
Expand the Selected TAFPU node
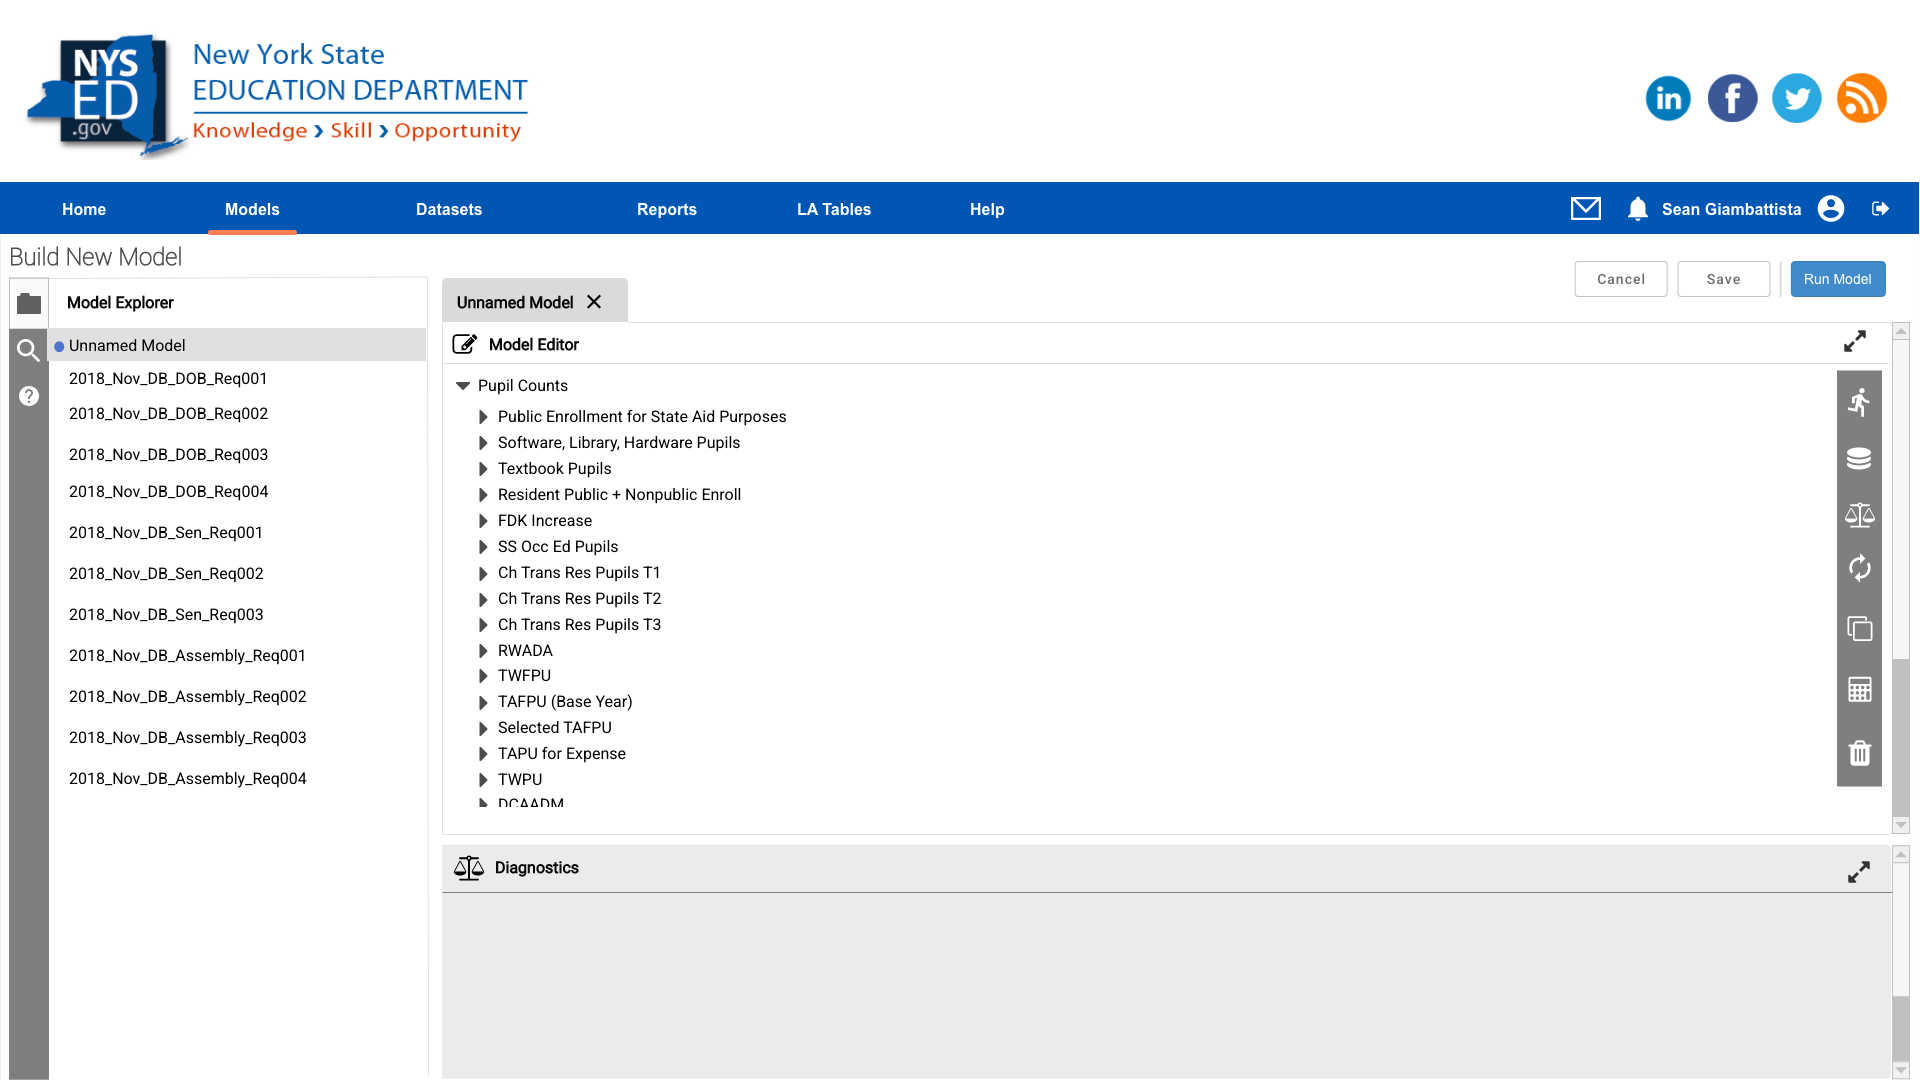click(483, 728)
